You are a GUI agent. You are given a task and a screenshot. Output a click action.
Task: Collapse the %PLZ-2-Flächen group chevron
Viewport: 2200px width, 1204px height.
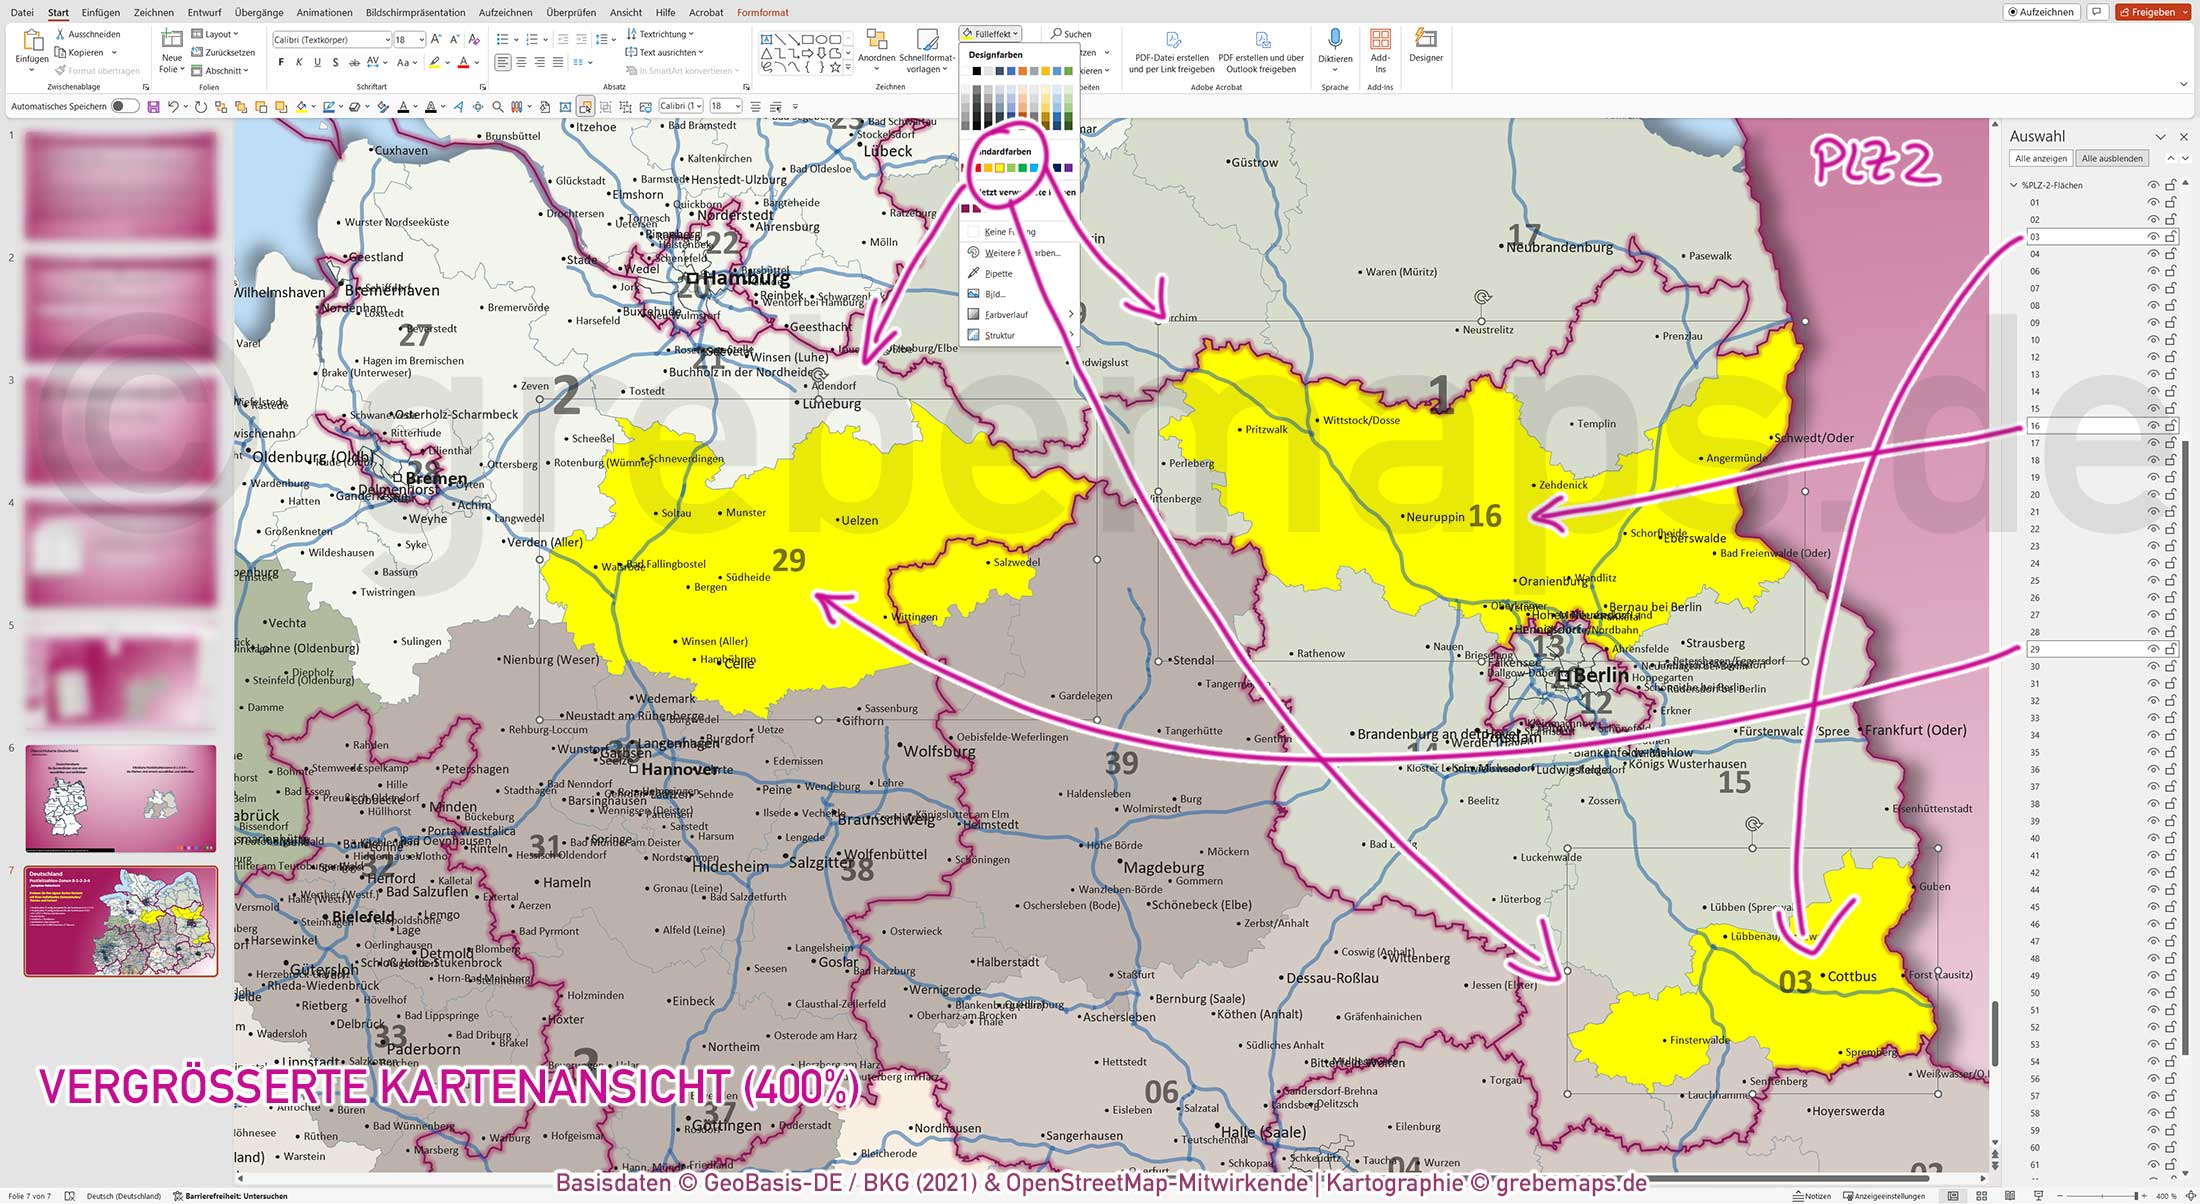coord(2013,185)
